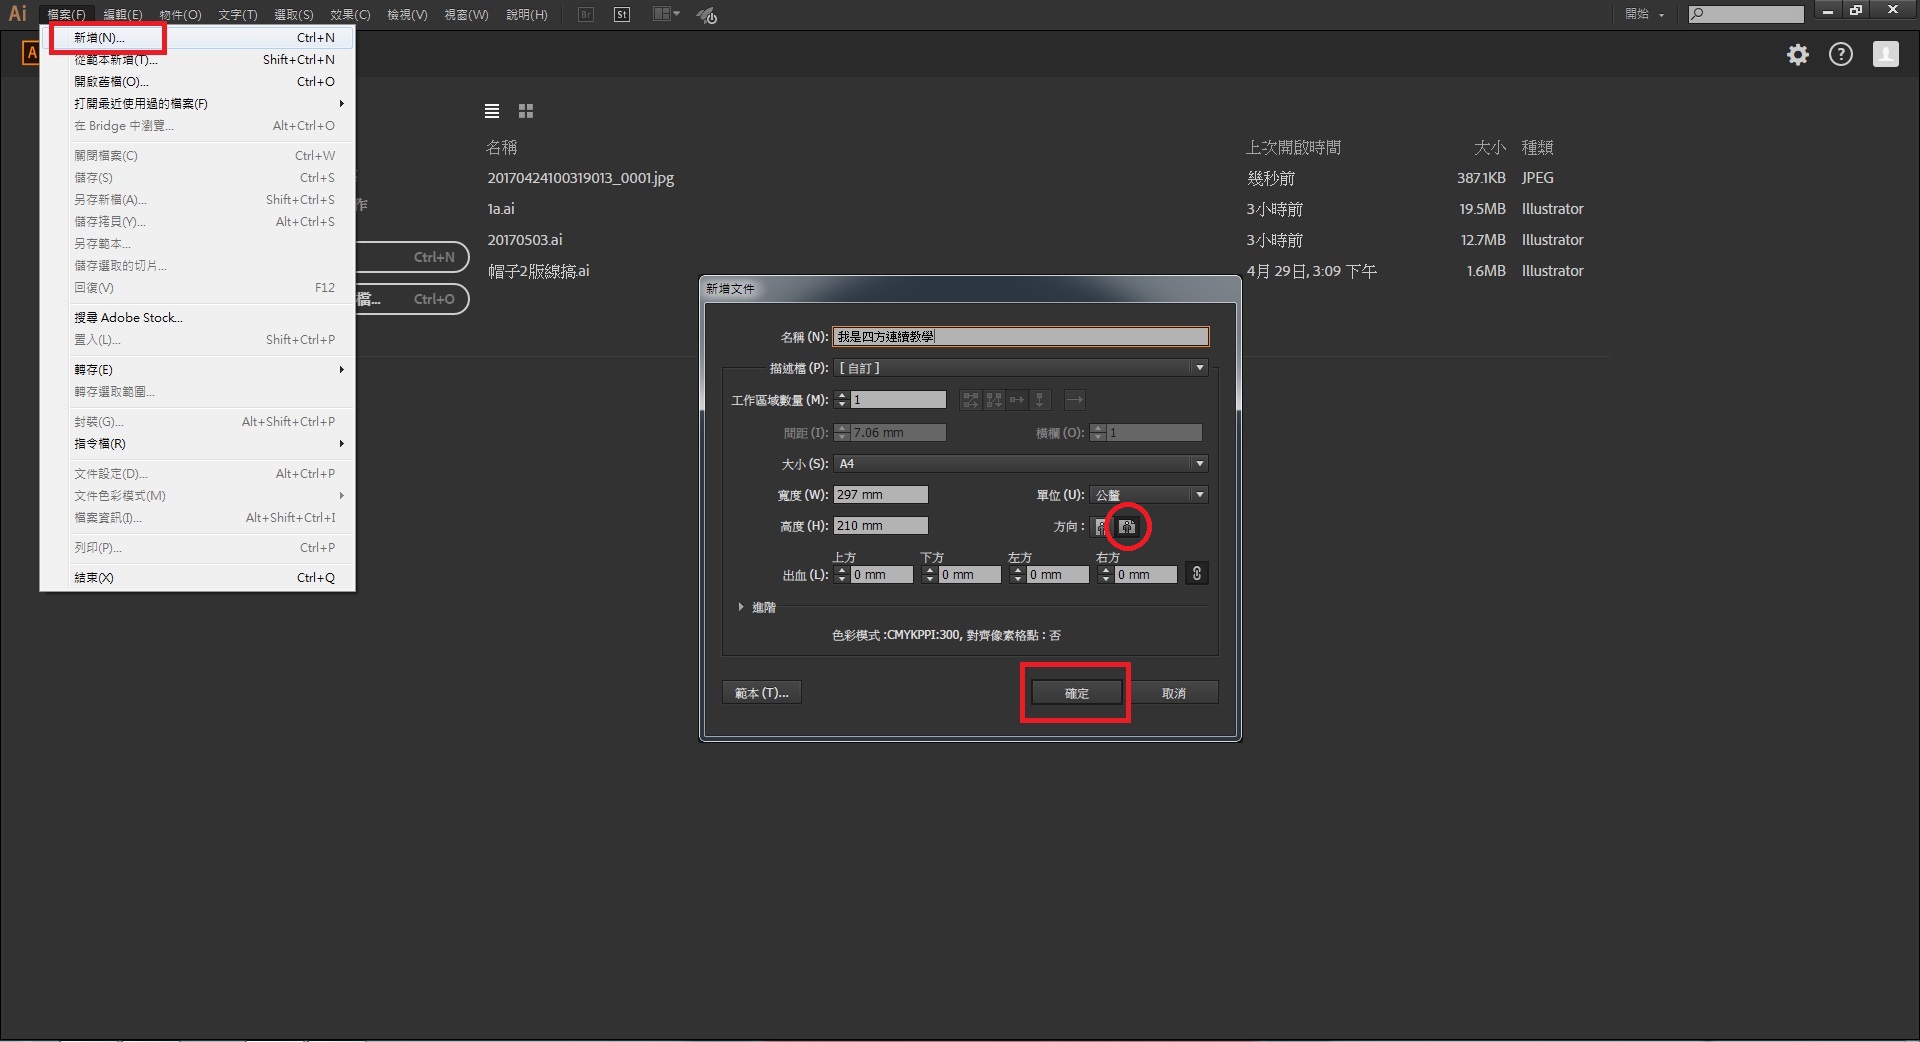Choose 新增(N)... from the File menu
The image size is (1920, 1042).
(x=100, y=38)
